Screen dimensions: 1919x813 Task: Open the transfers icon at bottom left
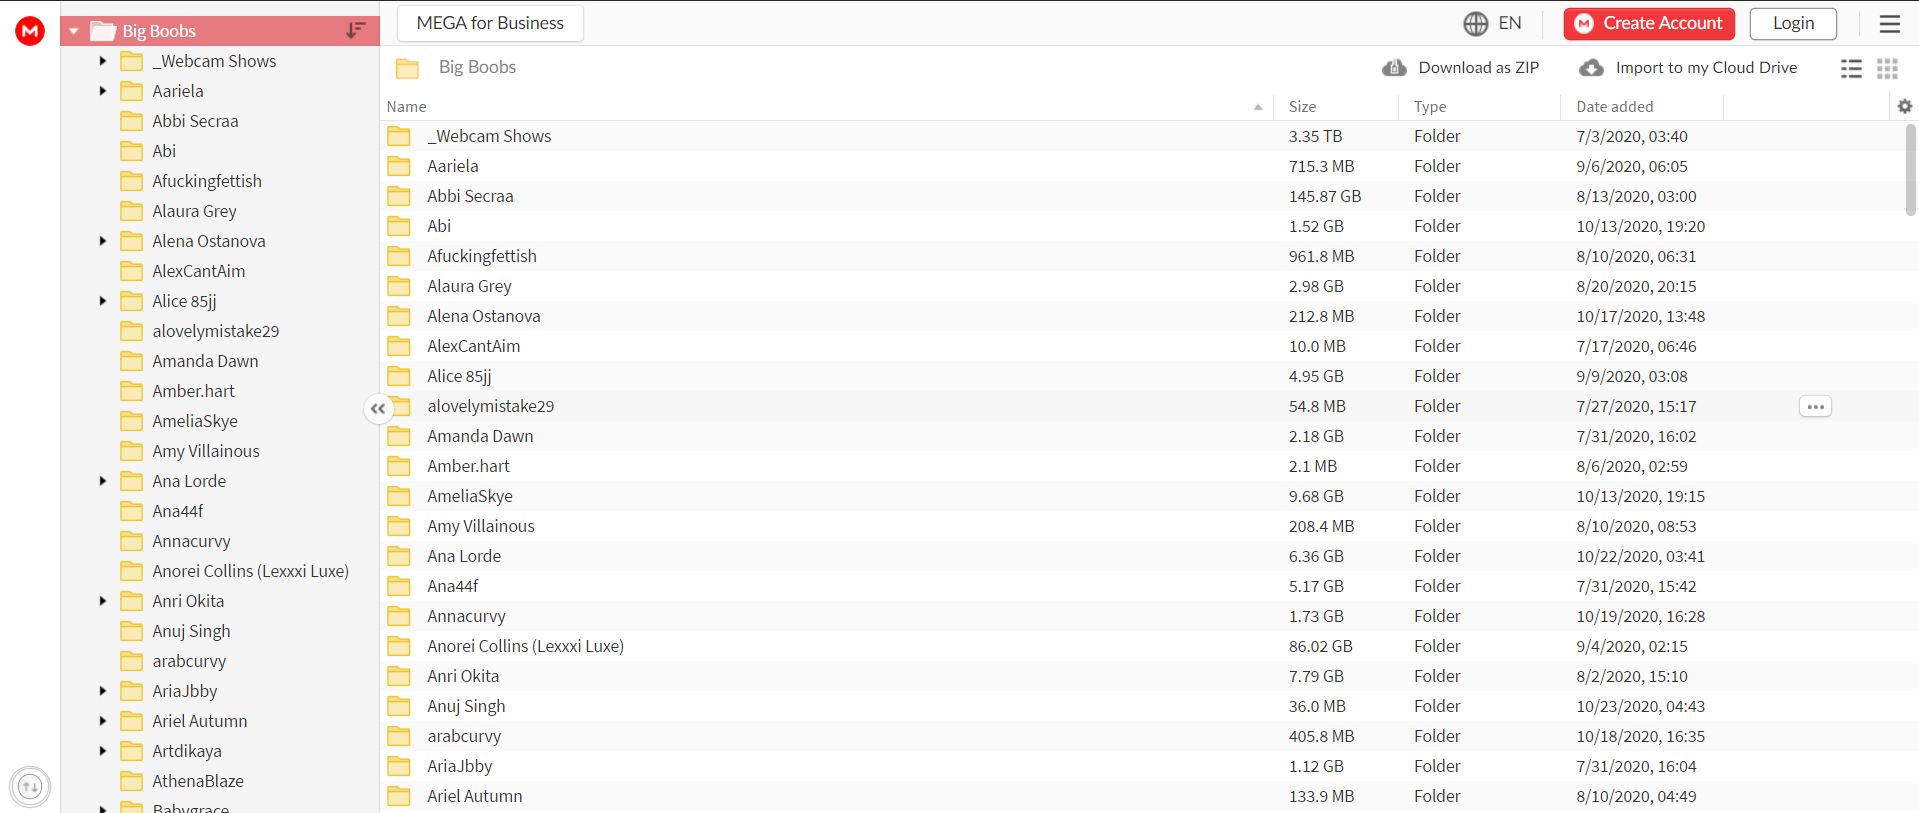[30, 787]
